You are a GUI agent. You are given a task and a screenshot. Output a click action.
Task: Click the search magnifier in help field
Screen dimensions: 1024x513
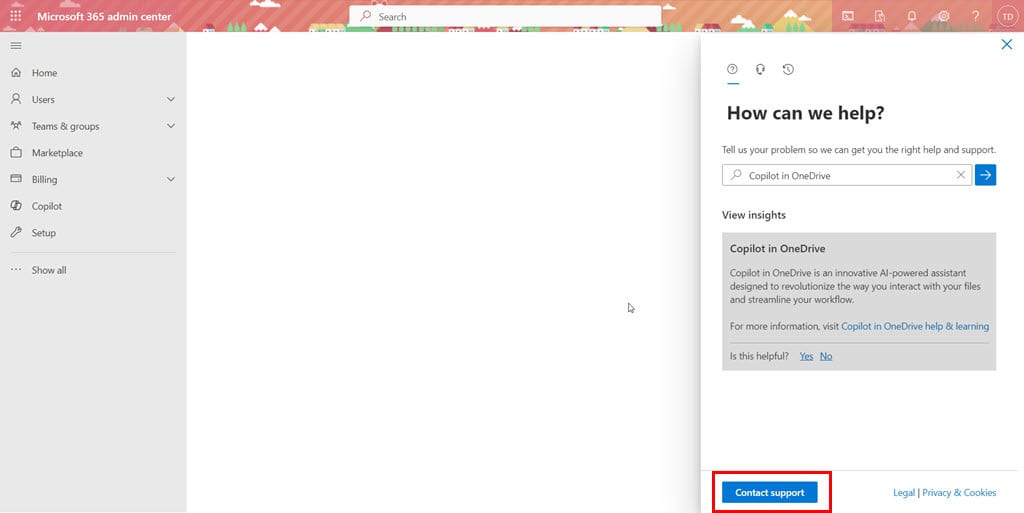click(x=736, y=175)
